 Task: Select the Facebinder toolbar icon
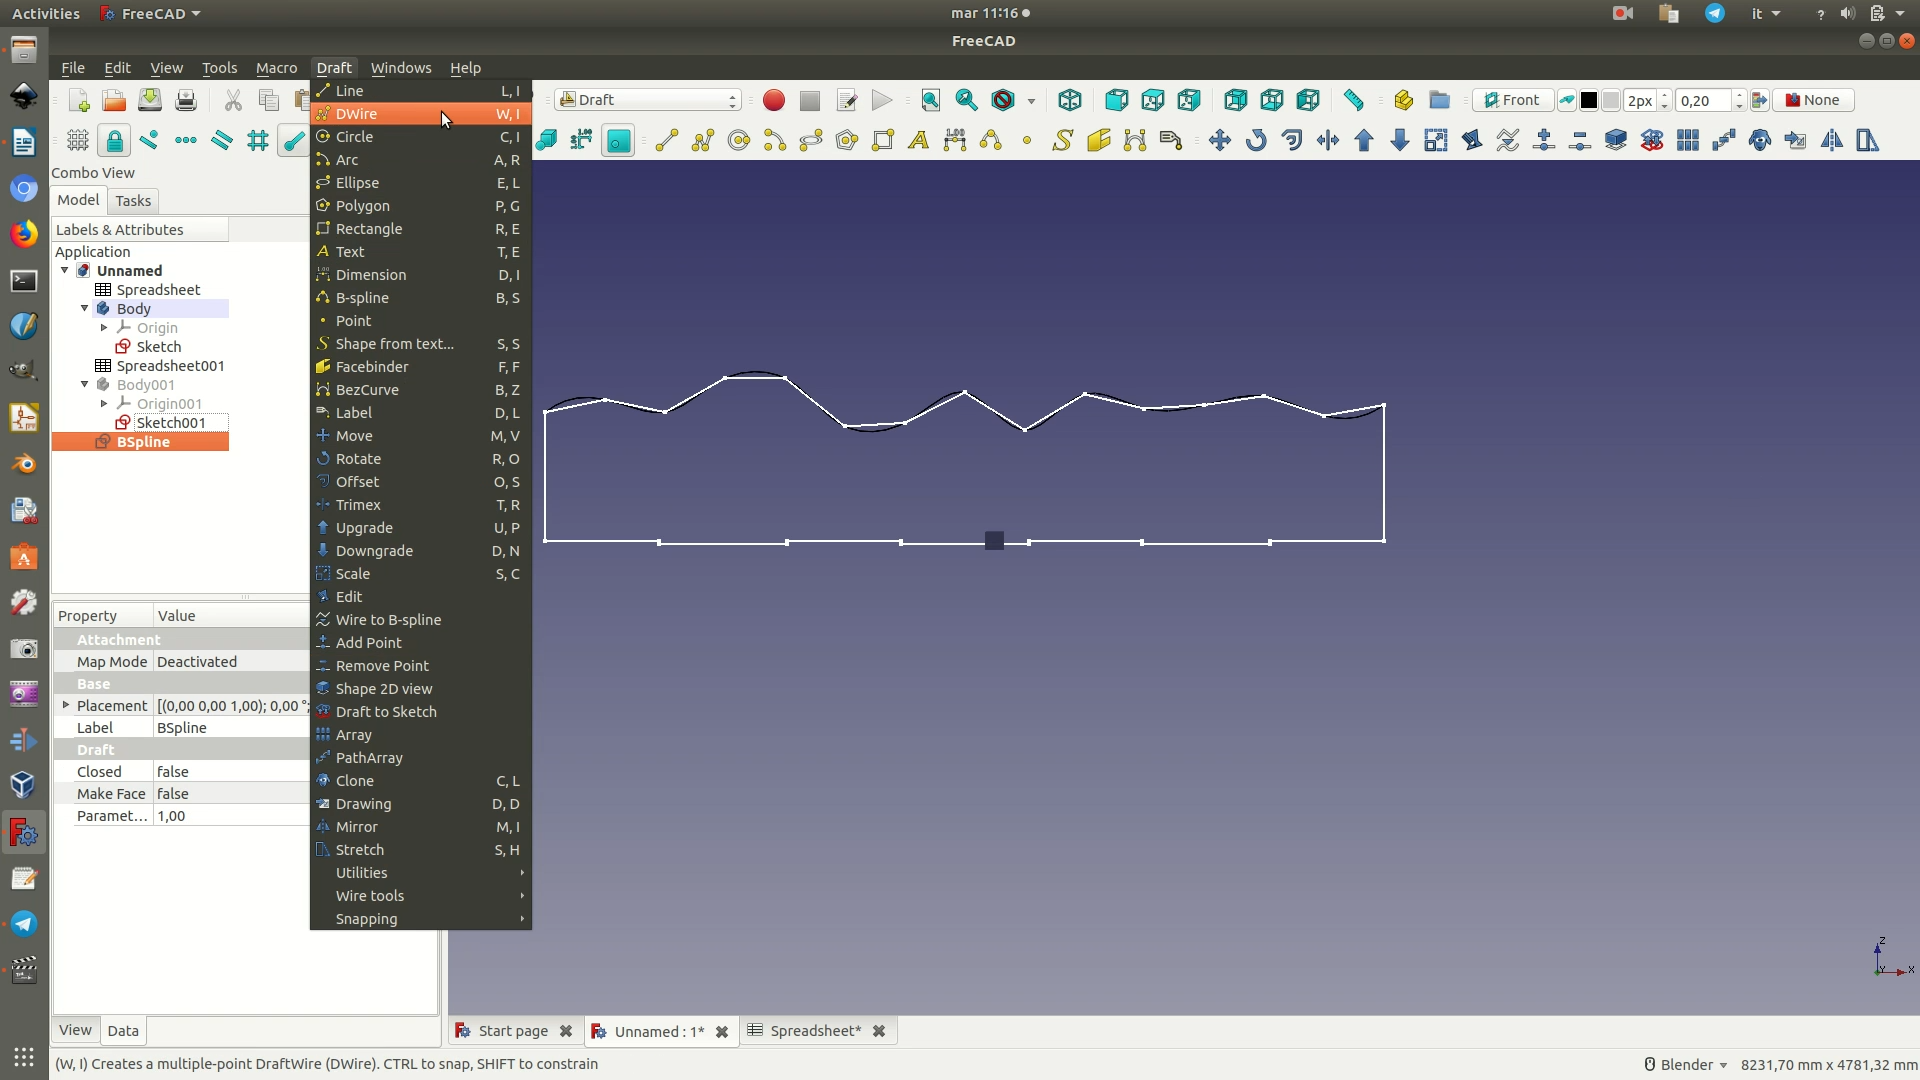1099,141
